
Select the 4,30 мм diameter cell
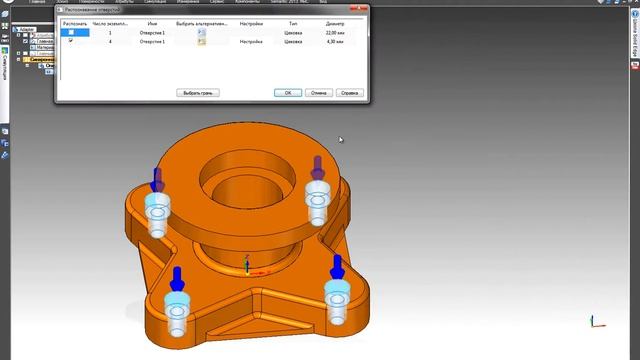coord(335,42)
